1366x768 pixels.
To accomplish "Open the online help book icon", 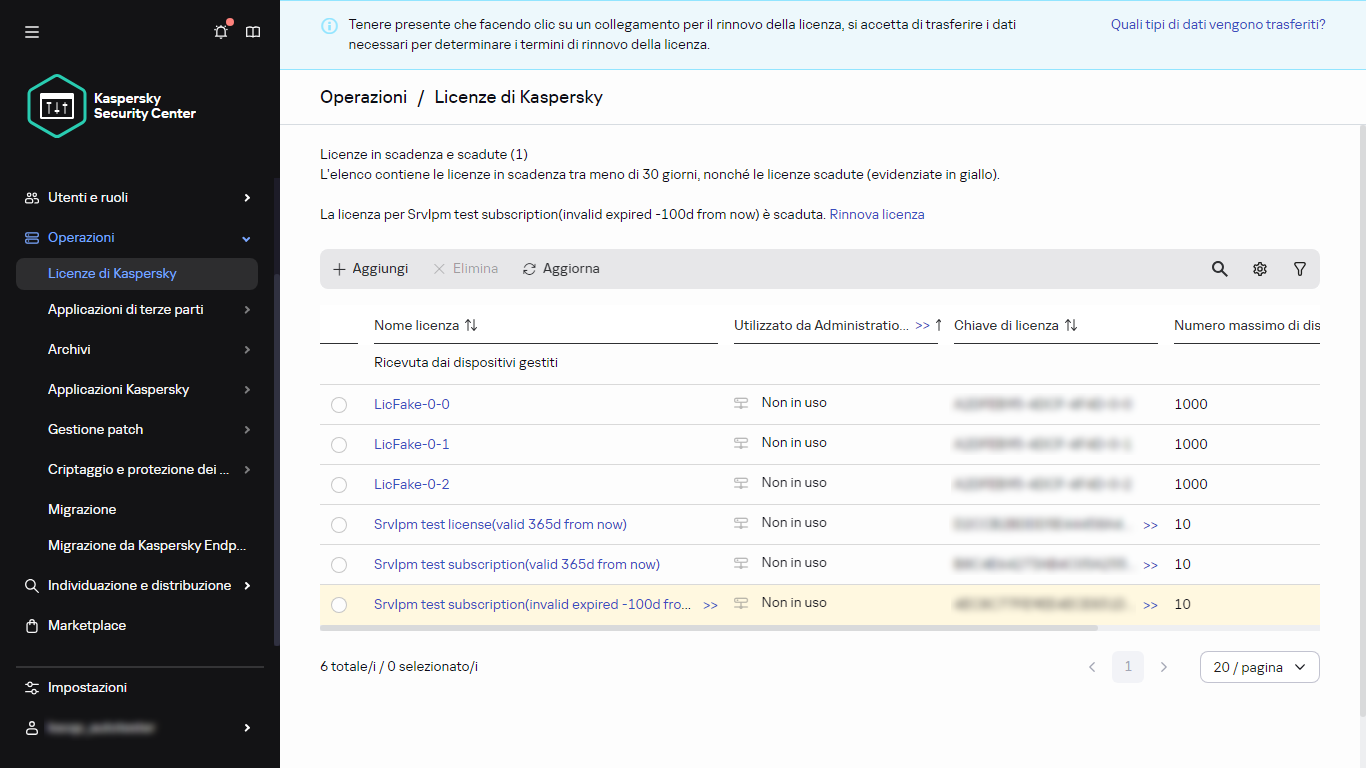I will pyautogui.click(x=253, y=32).
